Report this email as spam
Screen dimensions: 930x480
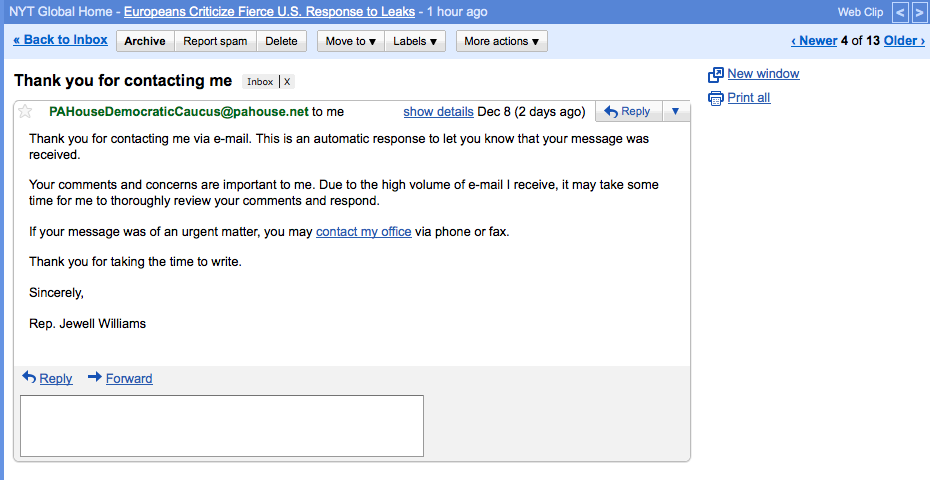pos(215,41)
